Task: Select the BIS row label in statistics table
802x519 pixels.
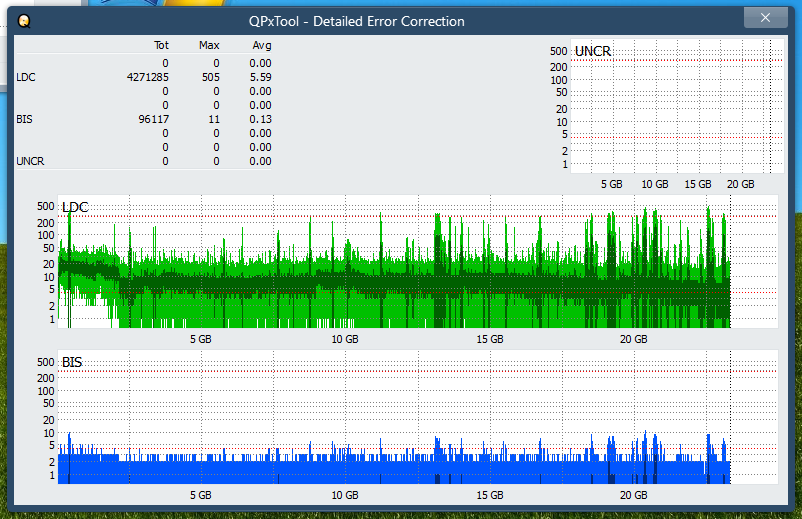Action: coord(24,119)
